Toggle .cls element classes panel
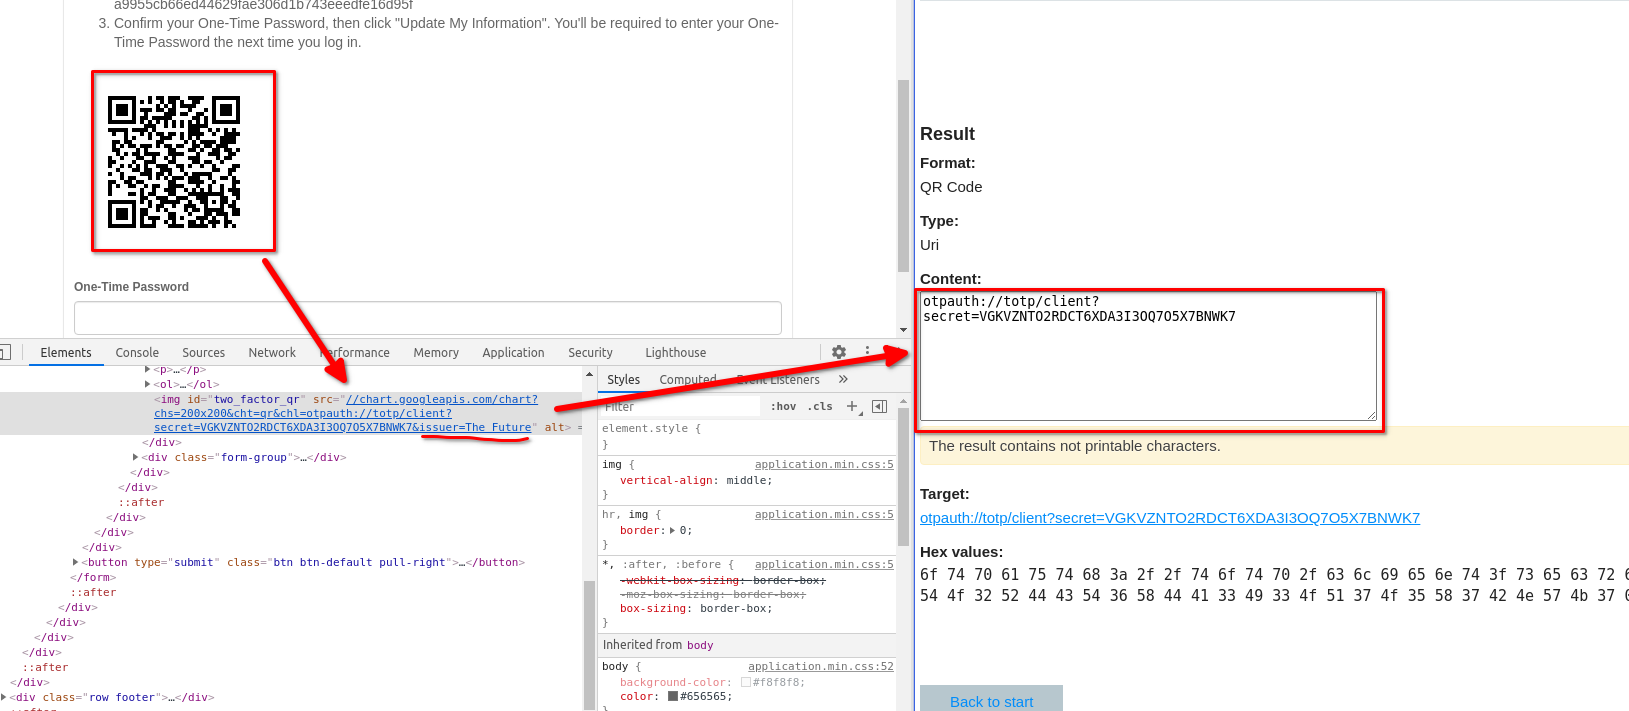1629x711 pixels. click(821, 406)
